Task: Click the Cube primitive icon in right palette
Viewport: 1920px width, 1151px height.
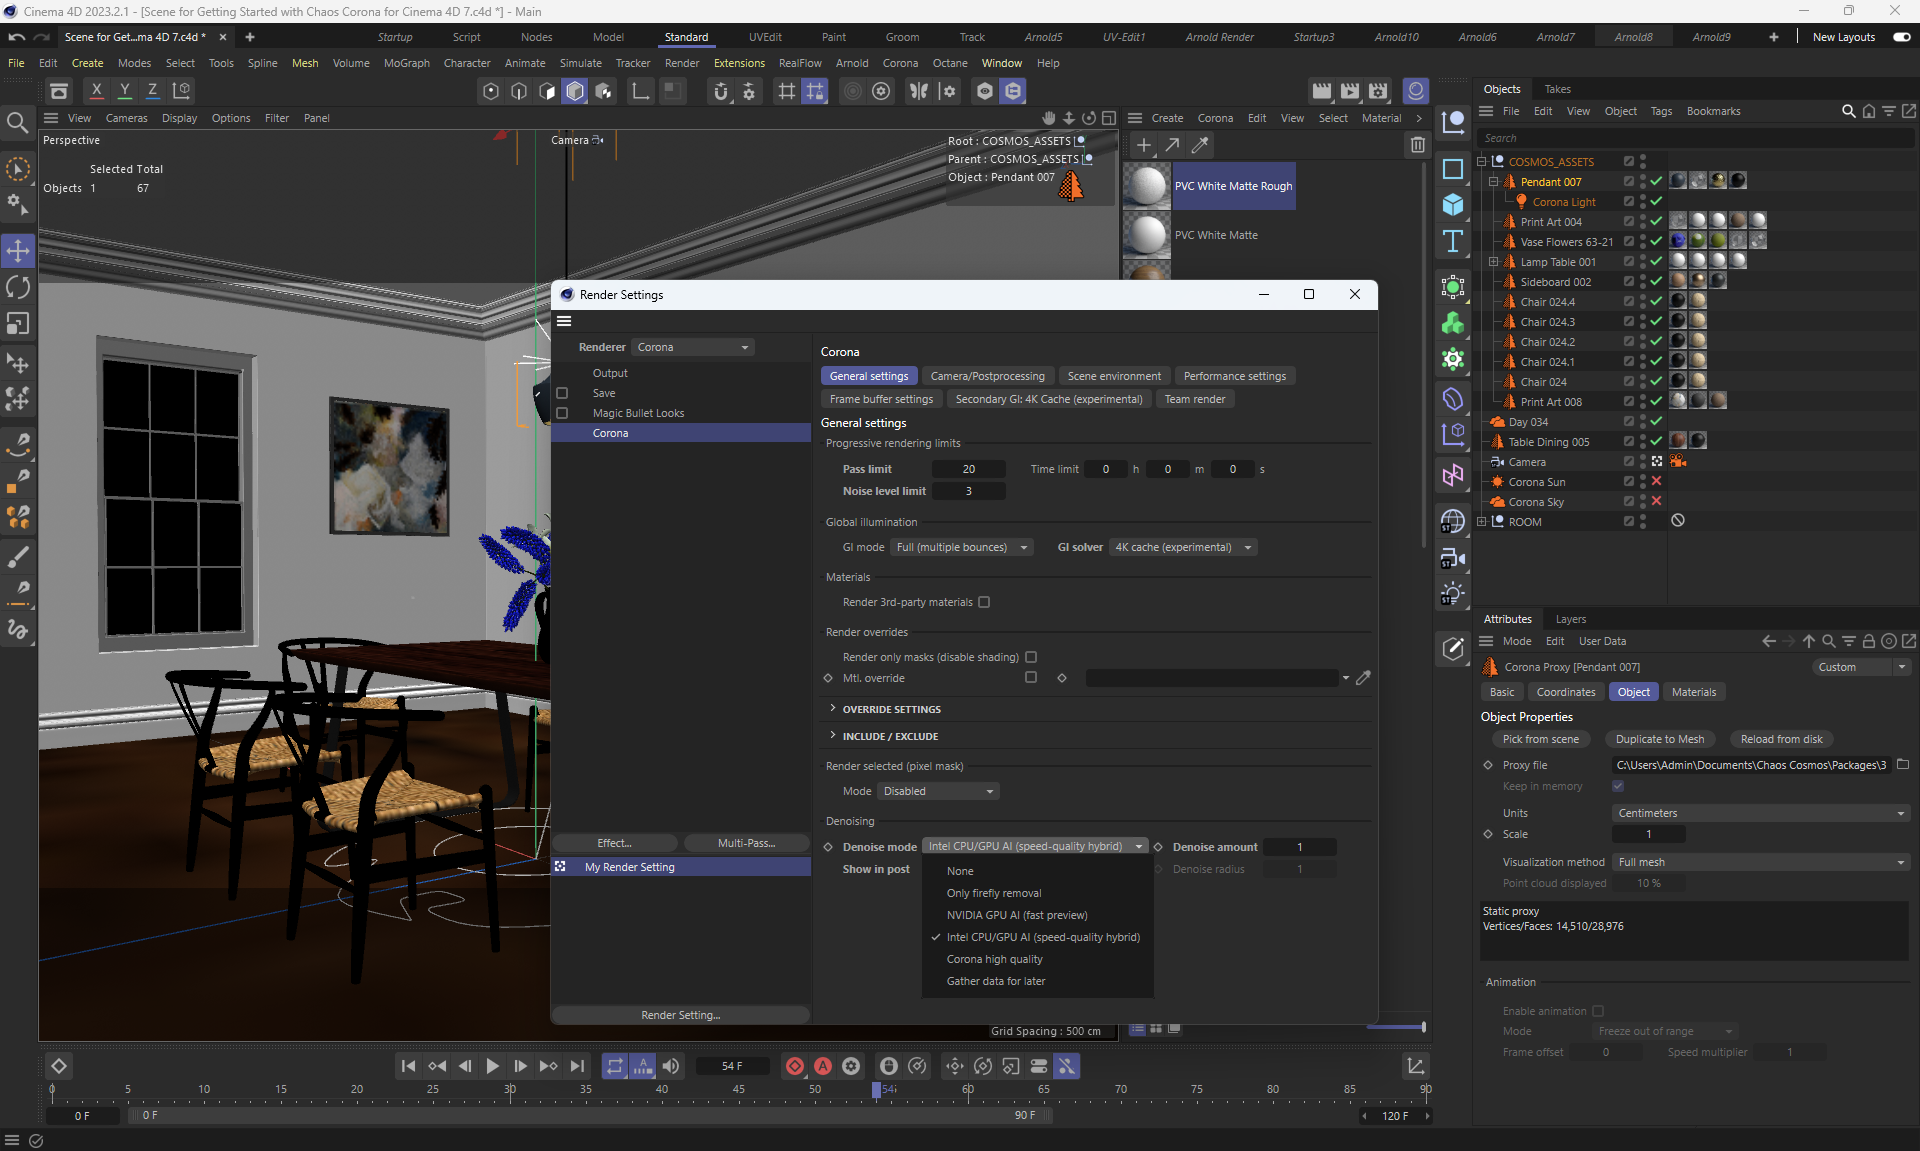Action: [1453, 205]
